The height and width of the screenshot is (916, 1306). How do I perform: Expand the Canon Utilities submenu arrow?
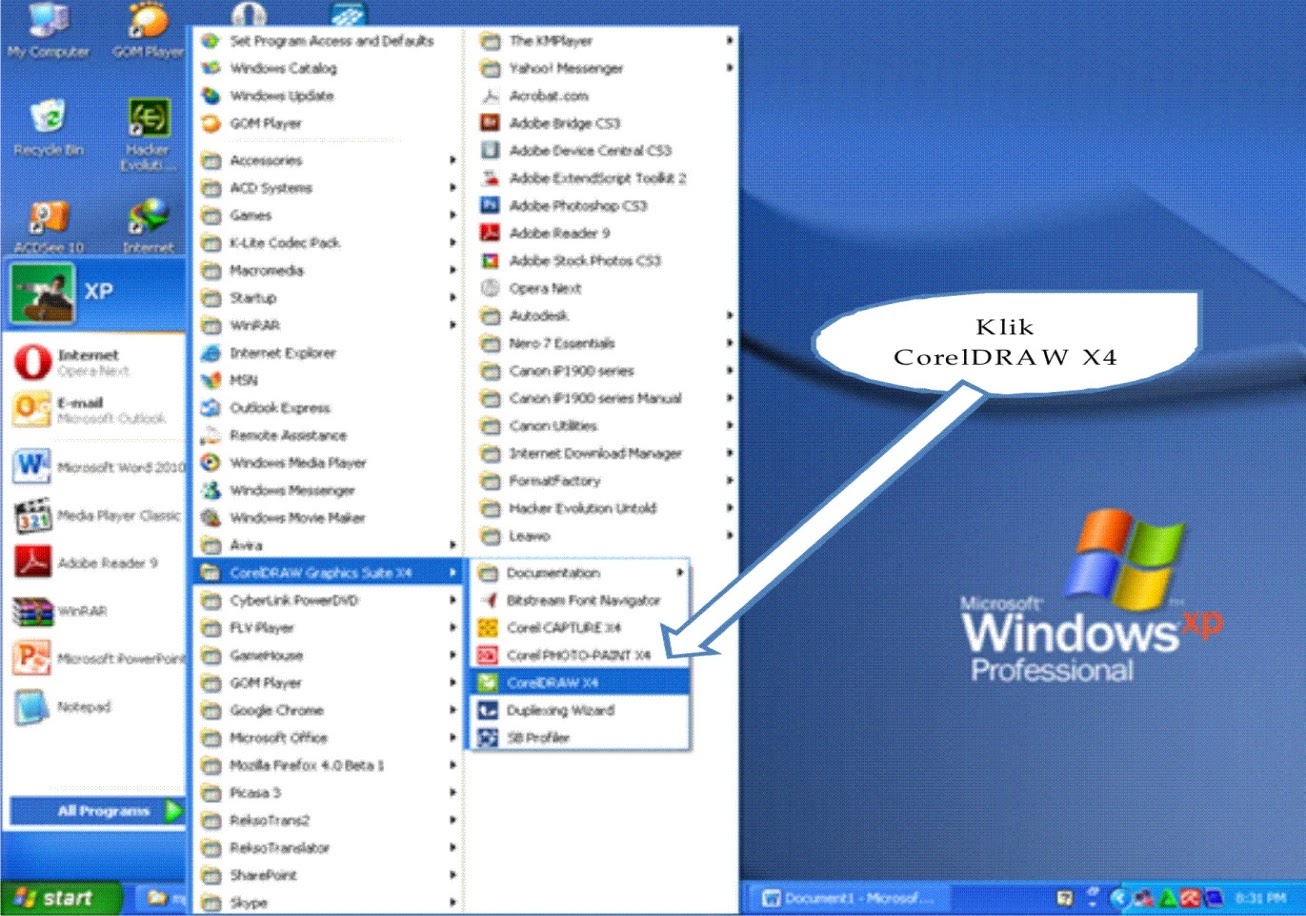click(731, 425)
